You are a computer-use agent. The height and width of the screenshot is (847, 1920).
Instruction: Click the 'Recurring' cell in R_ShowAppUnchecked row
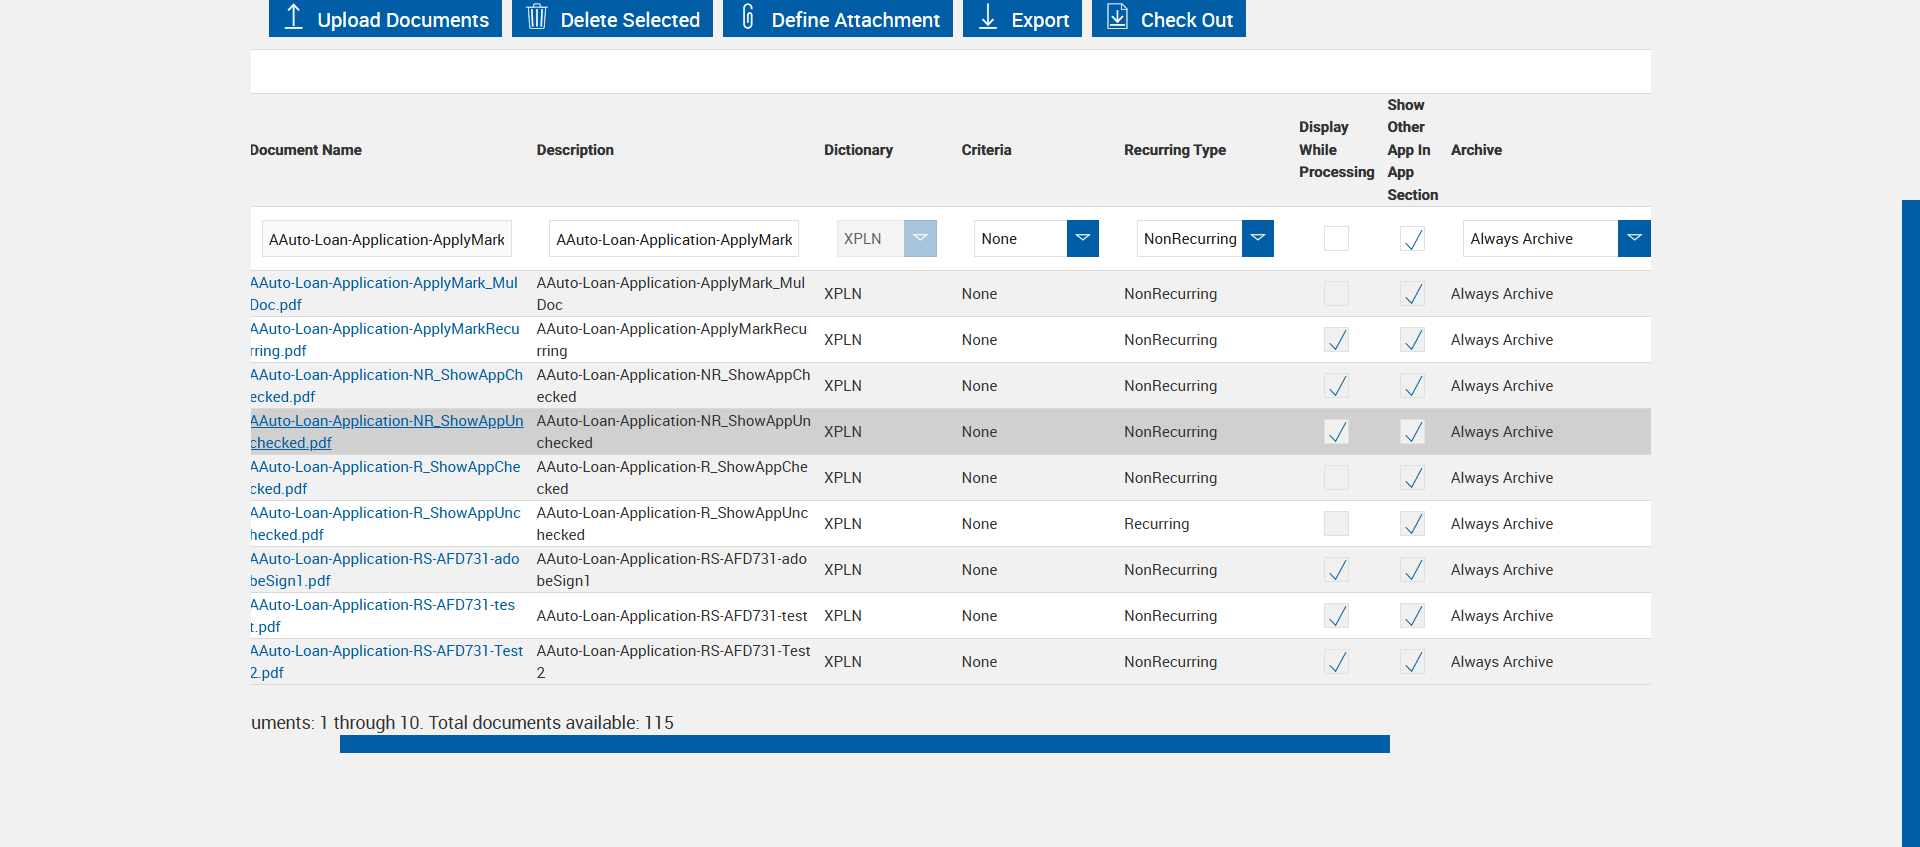pos(1157,524)
